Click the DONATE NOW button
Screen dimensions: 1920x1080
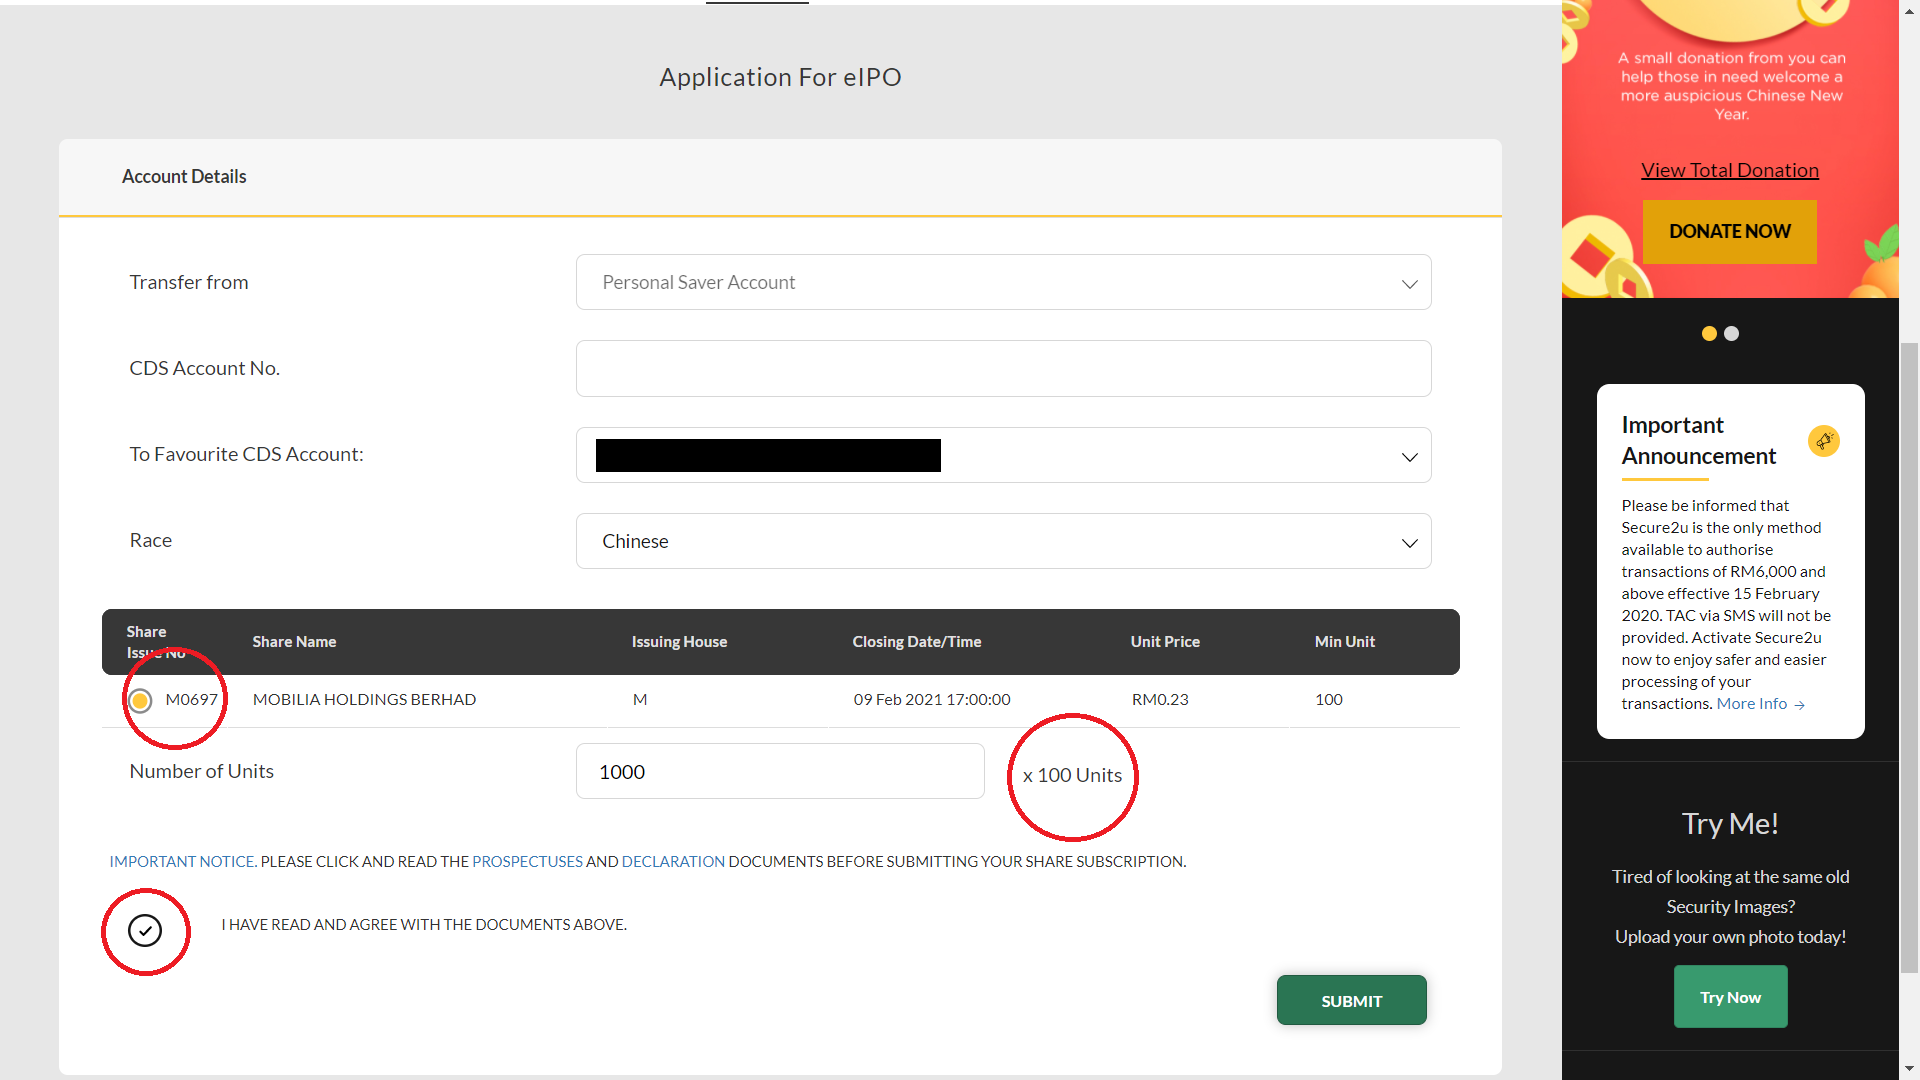click(1729, 231)
